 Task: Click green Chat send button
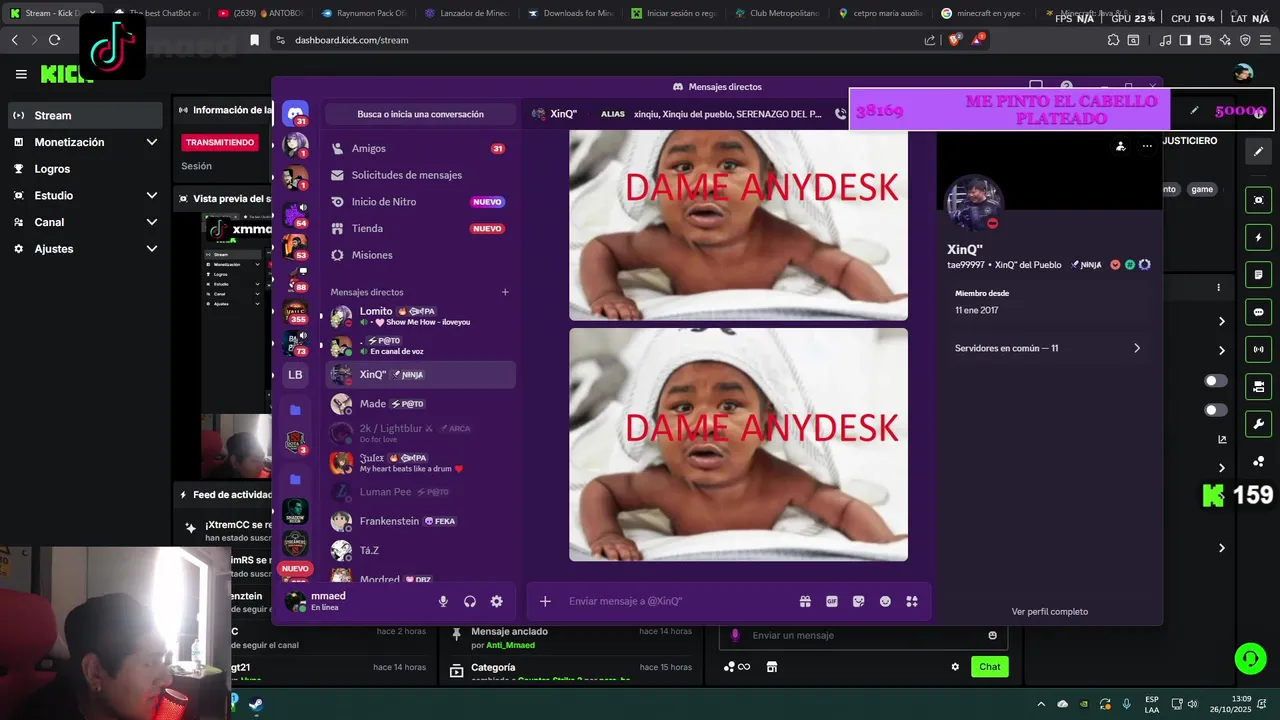point(989,667)
